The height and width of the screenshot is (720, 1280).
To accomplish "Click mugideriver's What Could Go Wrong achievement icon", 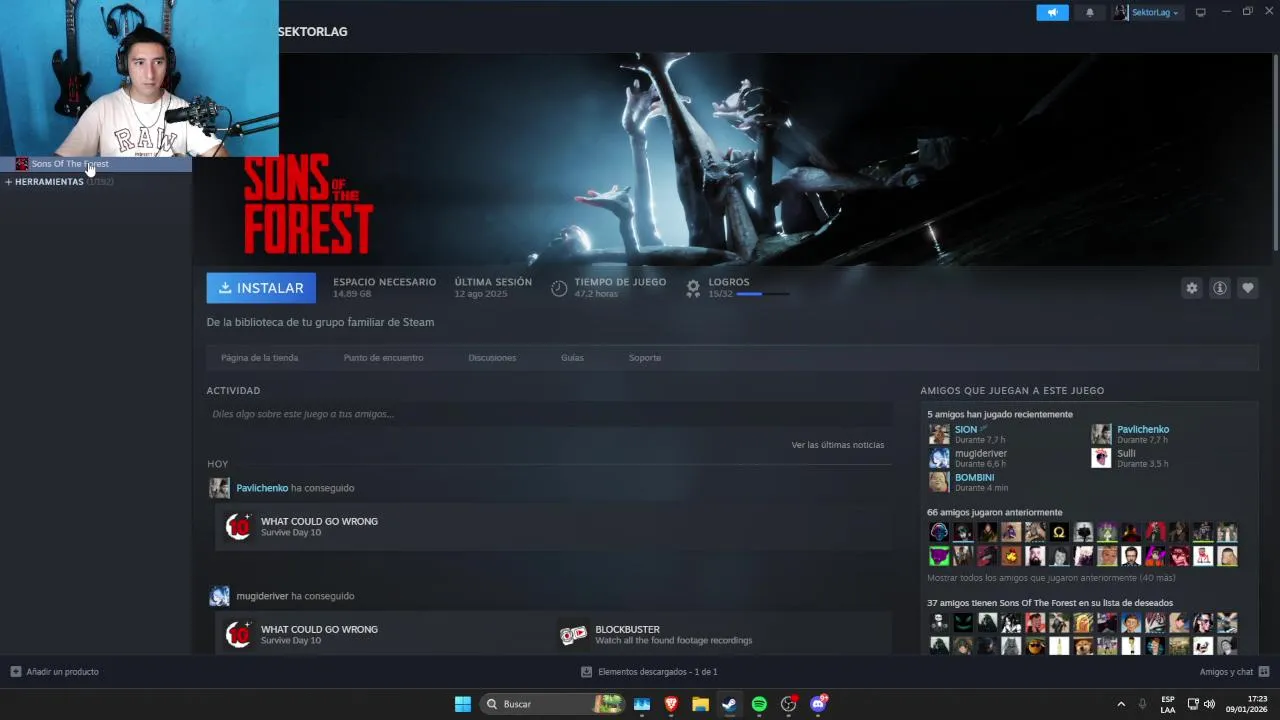I will point(238,635).
